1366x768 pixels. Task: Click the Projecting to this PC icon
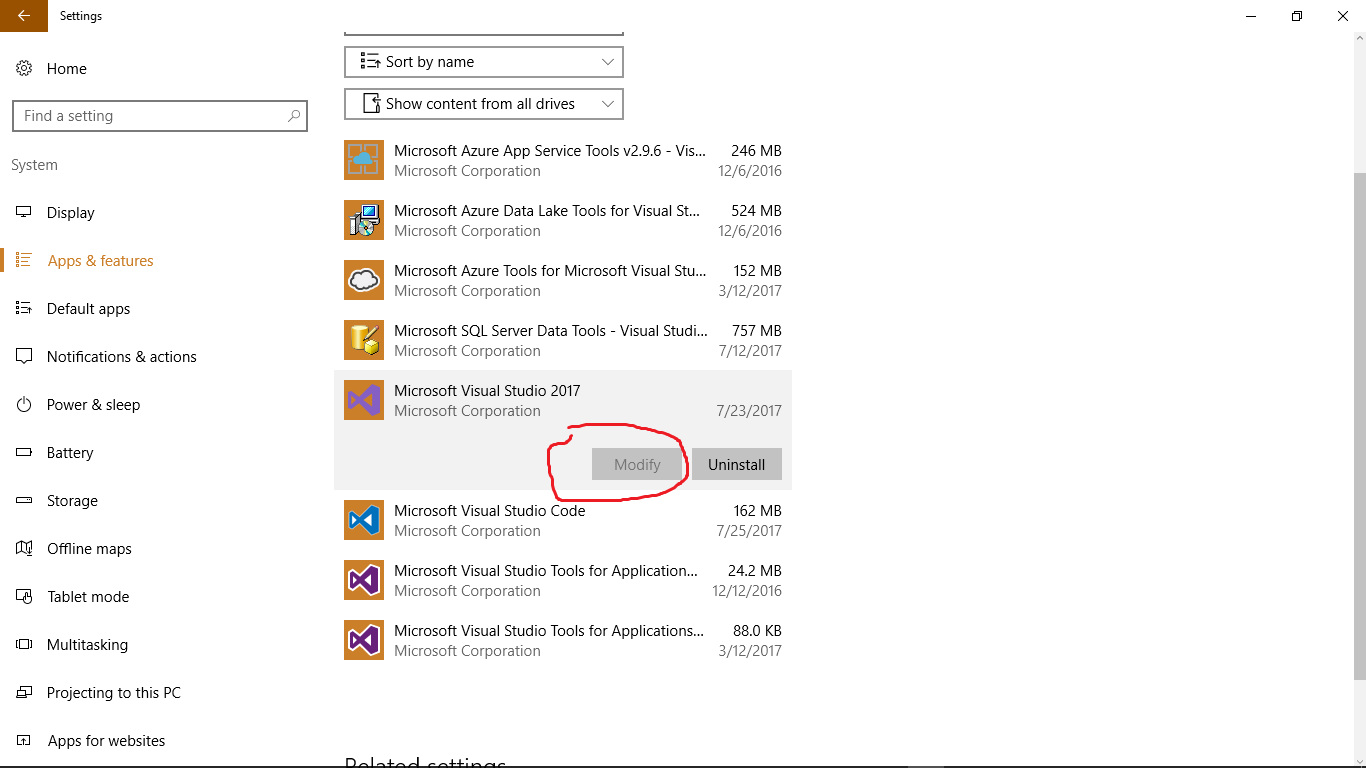click(x=24, y=692)
